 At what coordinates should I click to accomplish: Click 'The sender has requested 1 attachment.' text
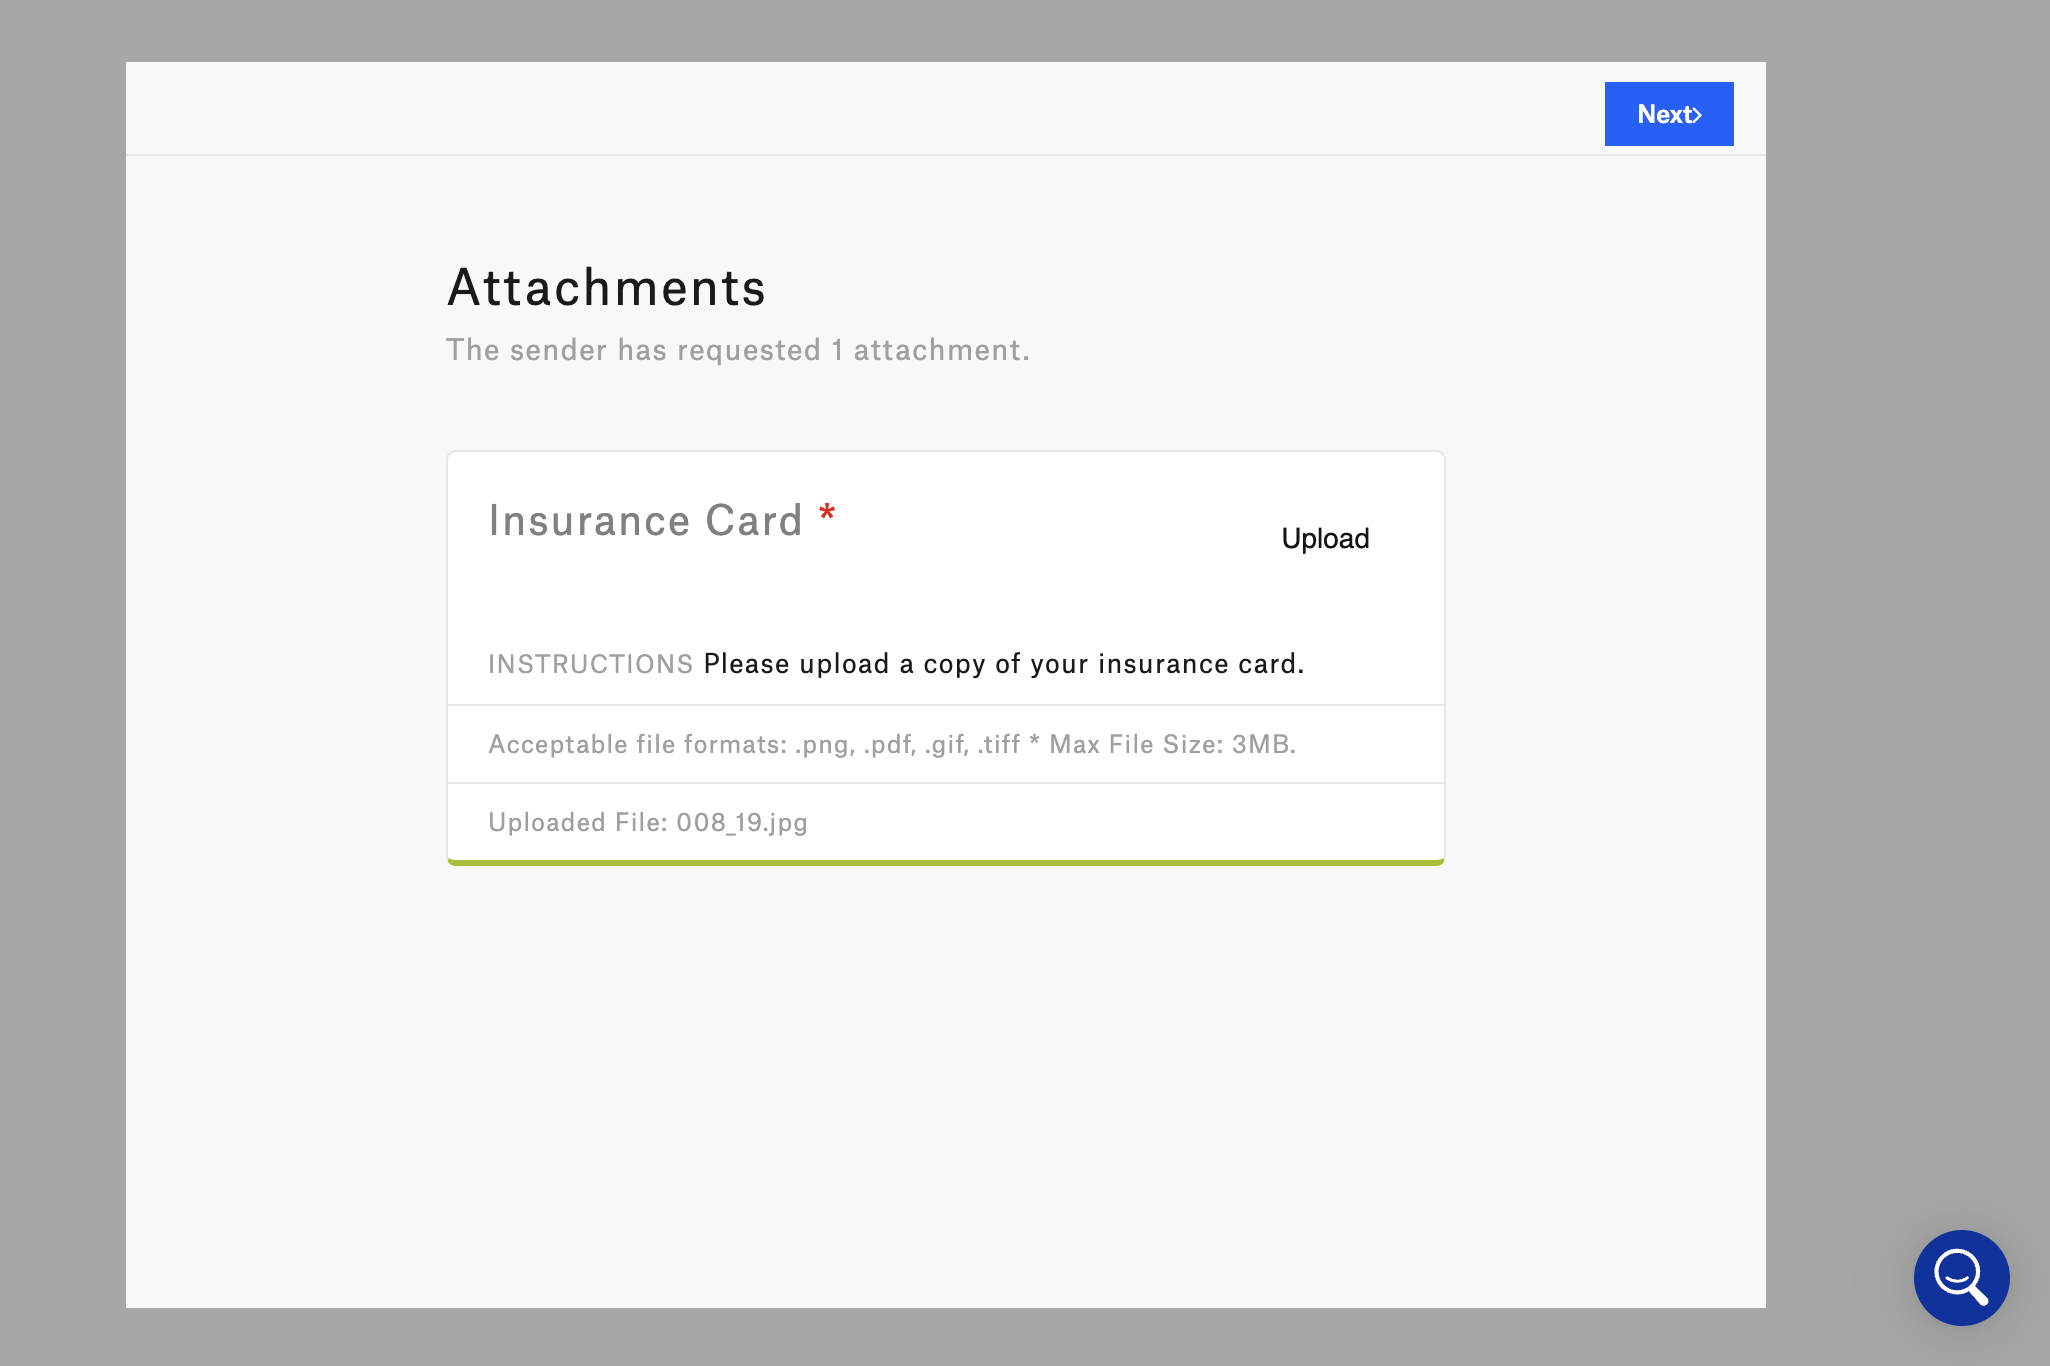coord(737,350)
